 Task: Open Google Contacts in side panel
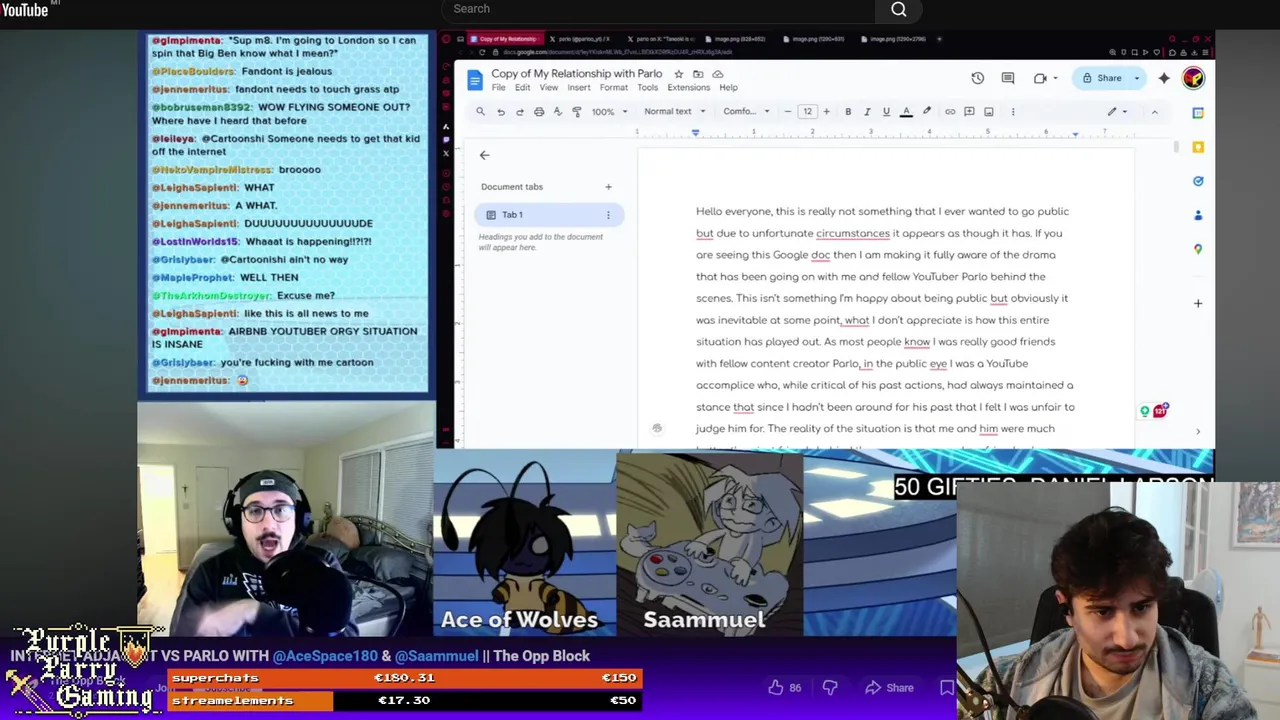pyautogui.click(x=1198, y=215)
